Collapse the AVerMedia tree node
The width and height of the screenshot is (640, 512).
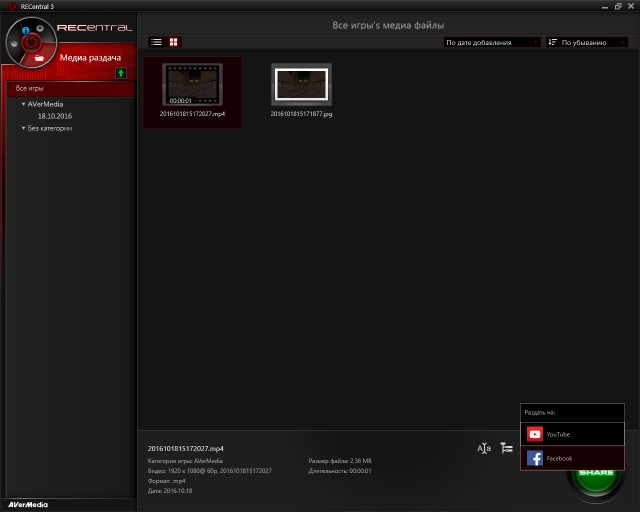[x=23, y=103]
